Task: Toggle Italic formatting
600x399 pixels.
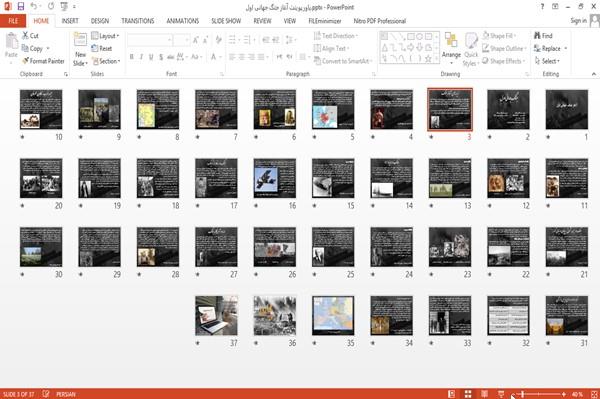Action: pyautogui.click(x=141, y=57)
